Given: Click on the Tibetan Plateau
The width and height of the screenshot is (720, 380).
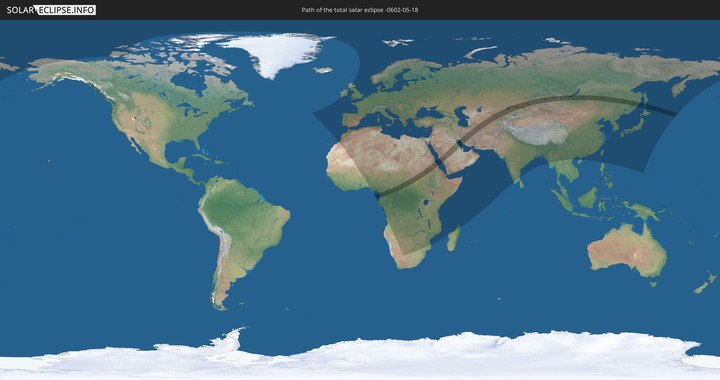Looking at the screenshot, I should pyautogui.click(x=535, y=132).
